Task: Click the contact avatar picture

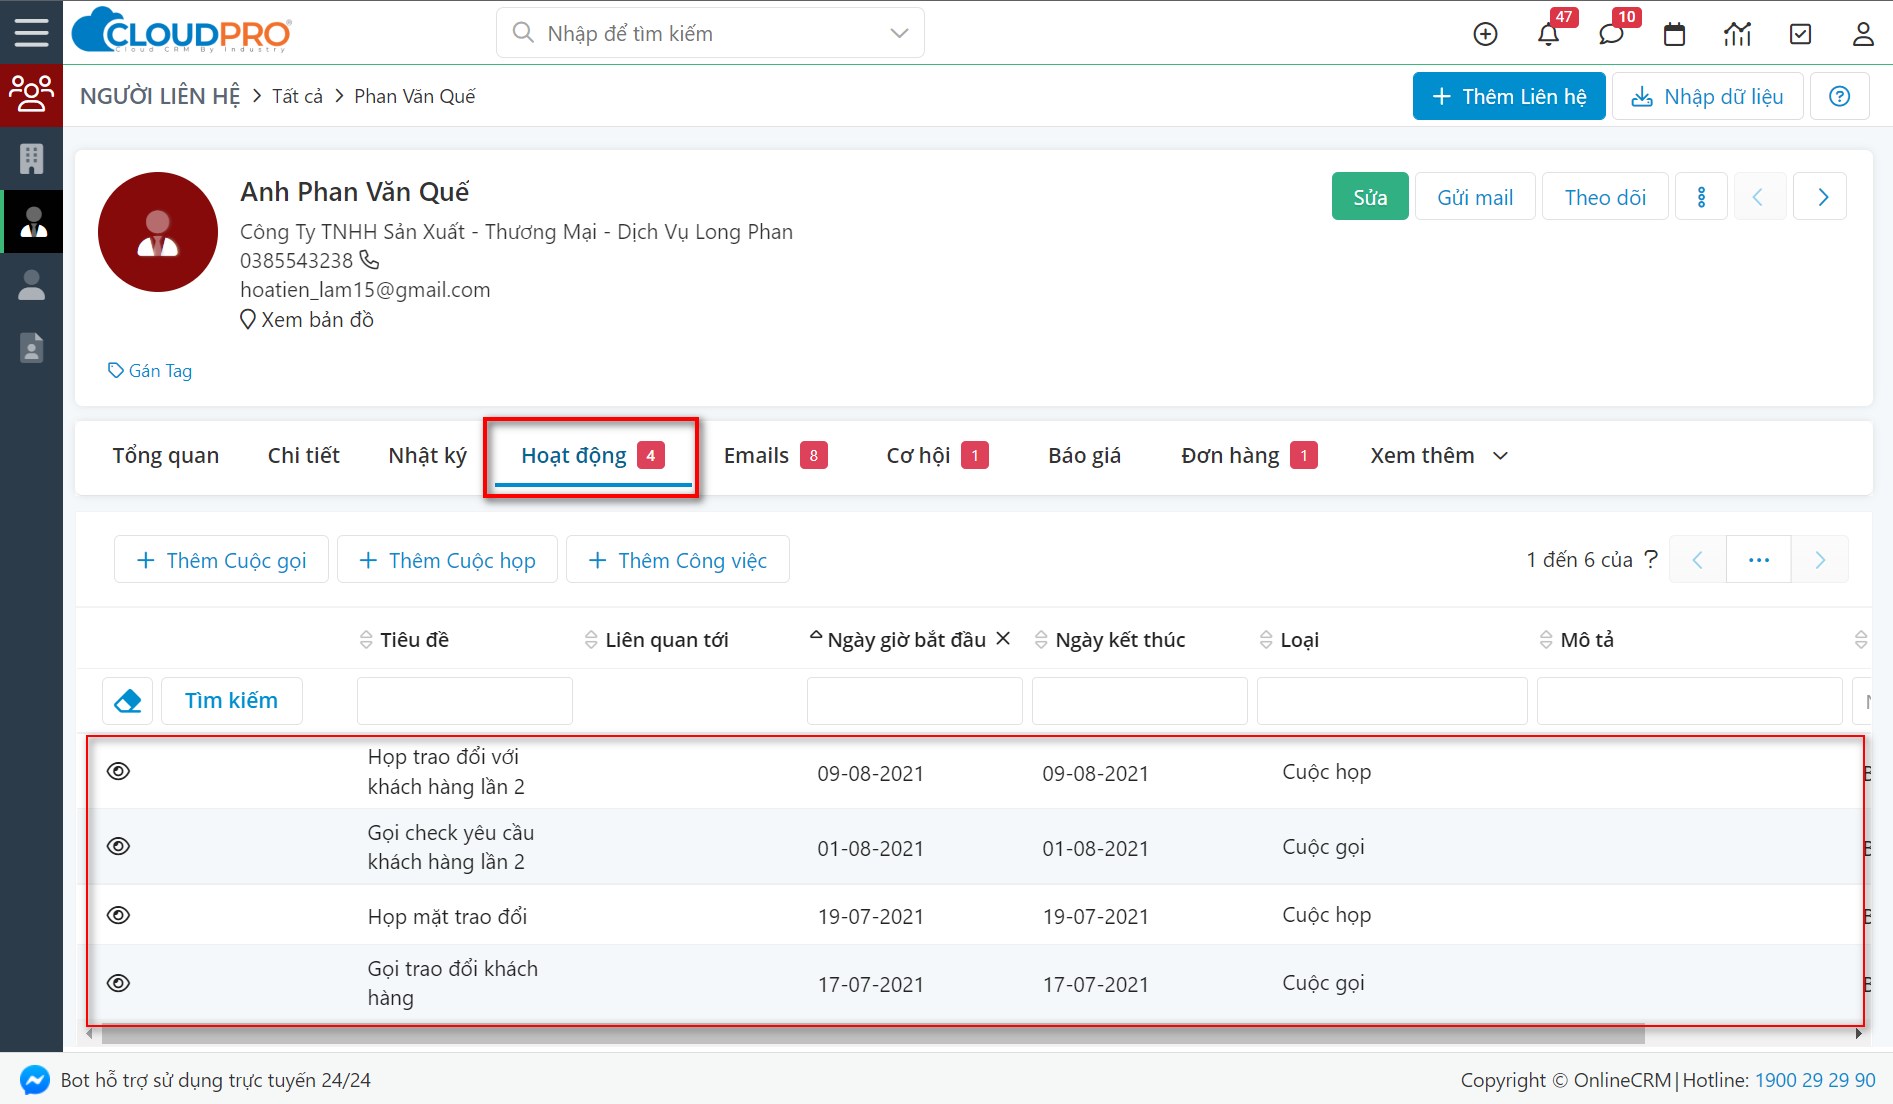Action: (158, 232)
